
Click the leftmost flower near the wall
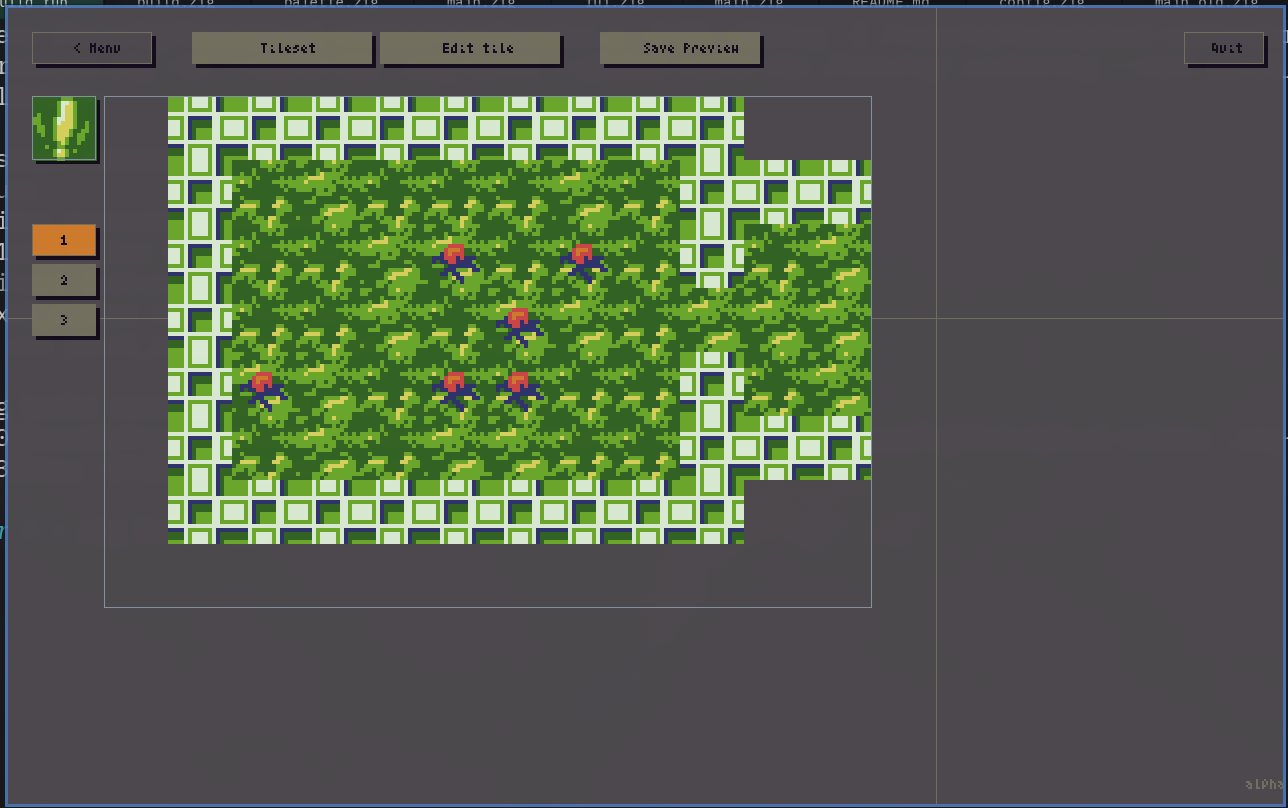coord(263,388)
